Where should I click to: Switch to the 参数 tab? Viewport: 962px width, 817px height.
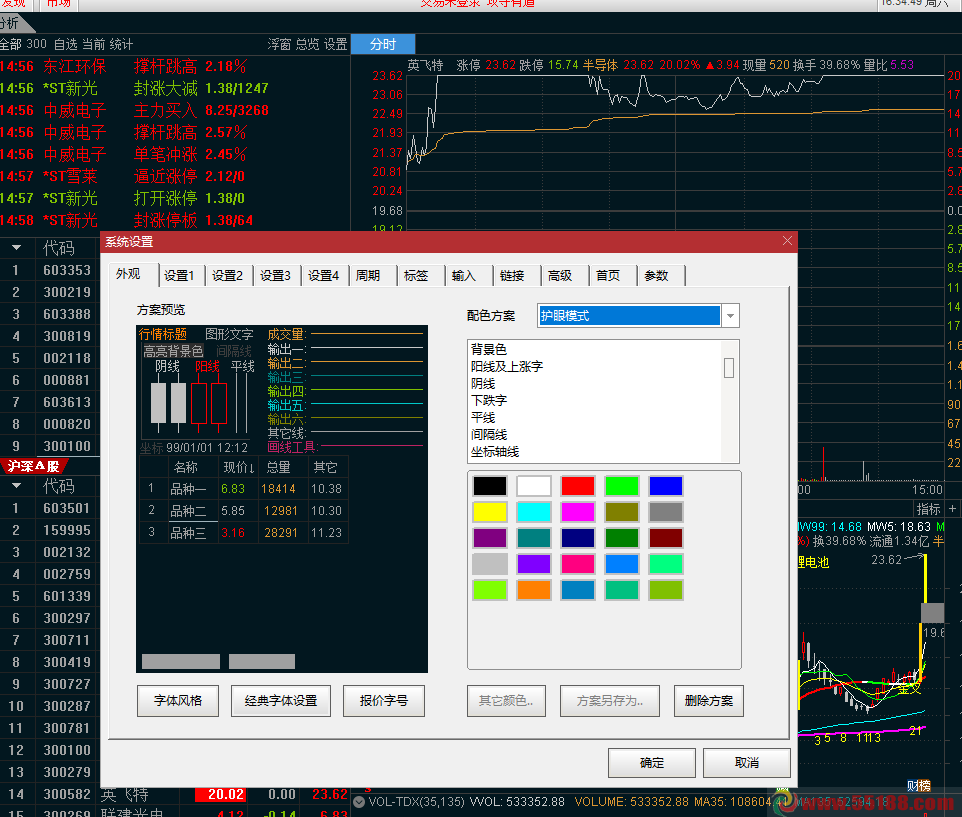(656, 276)
